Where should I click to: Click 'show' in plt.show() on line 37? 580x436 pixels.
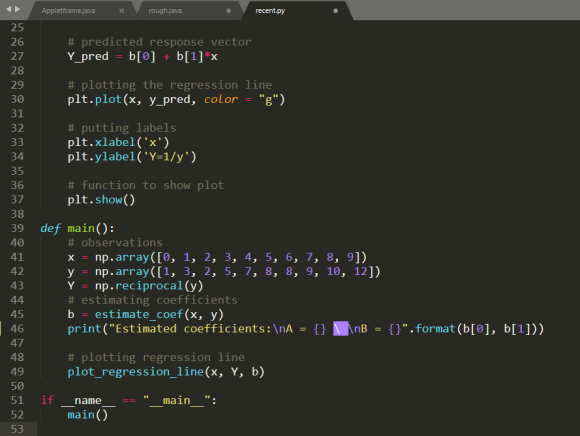point(108,200)
